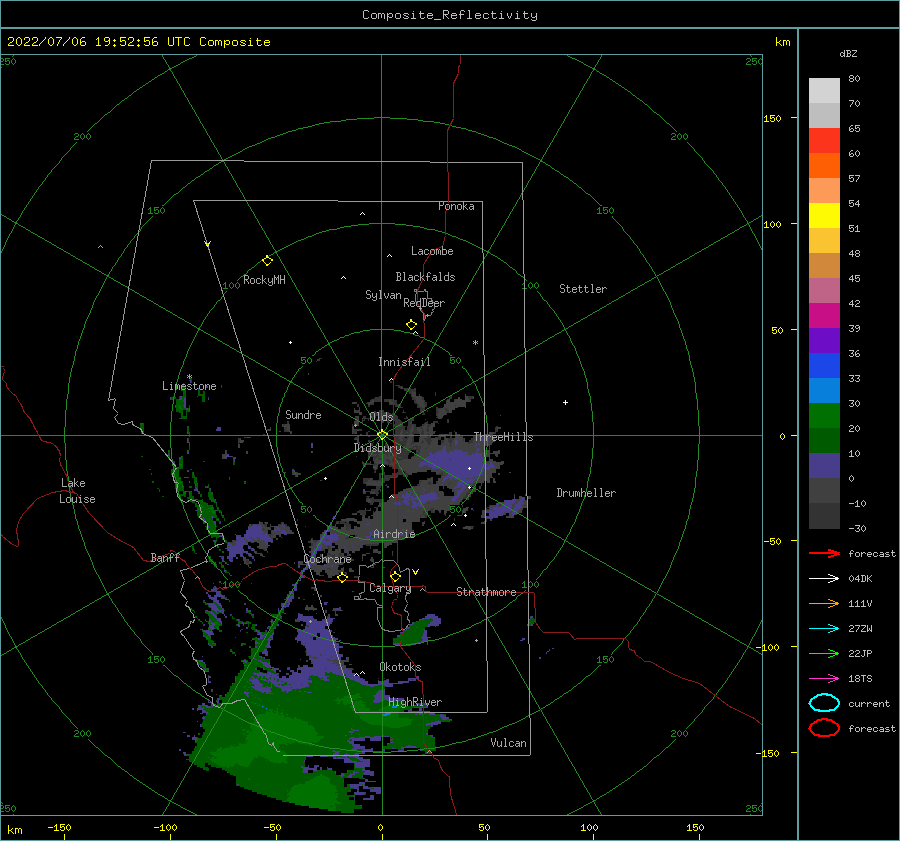Image resolution: width=900 pixels, height=841 pixels.
Task: Click the Lake Louise label
Action: tap(77, 491)
